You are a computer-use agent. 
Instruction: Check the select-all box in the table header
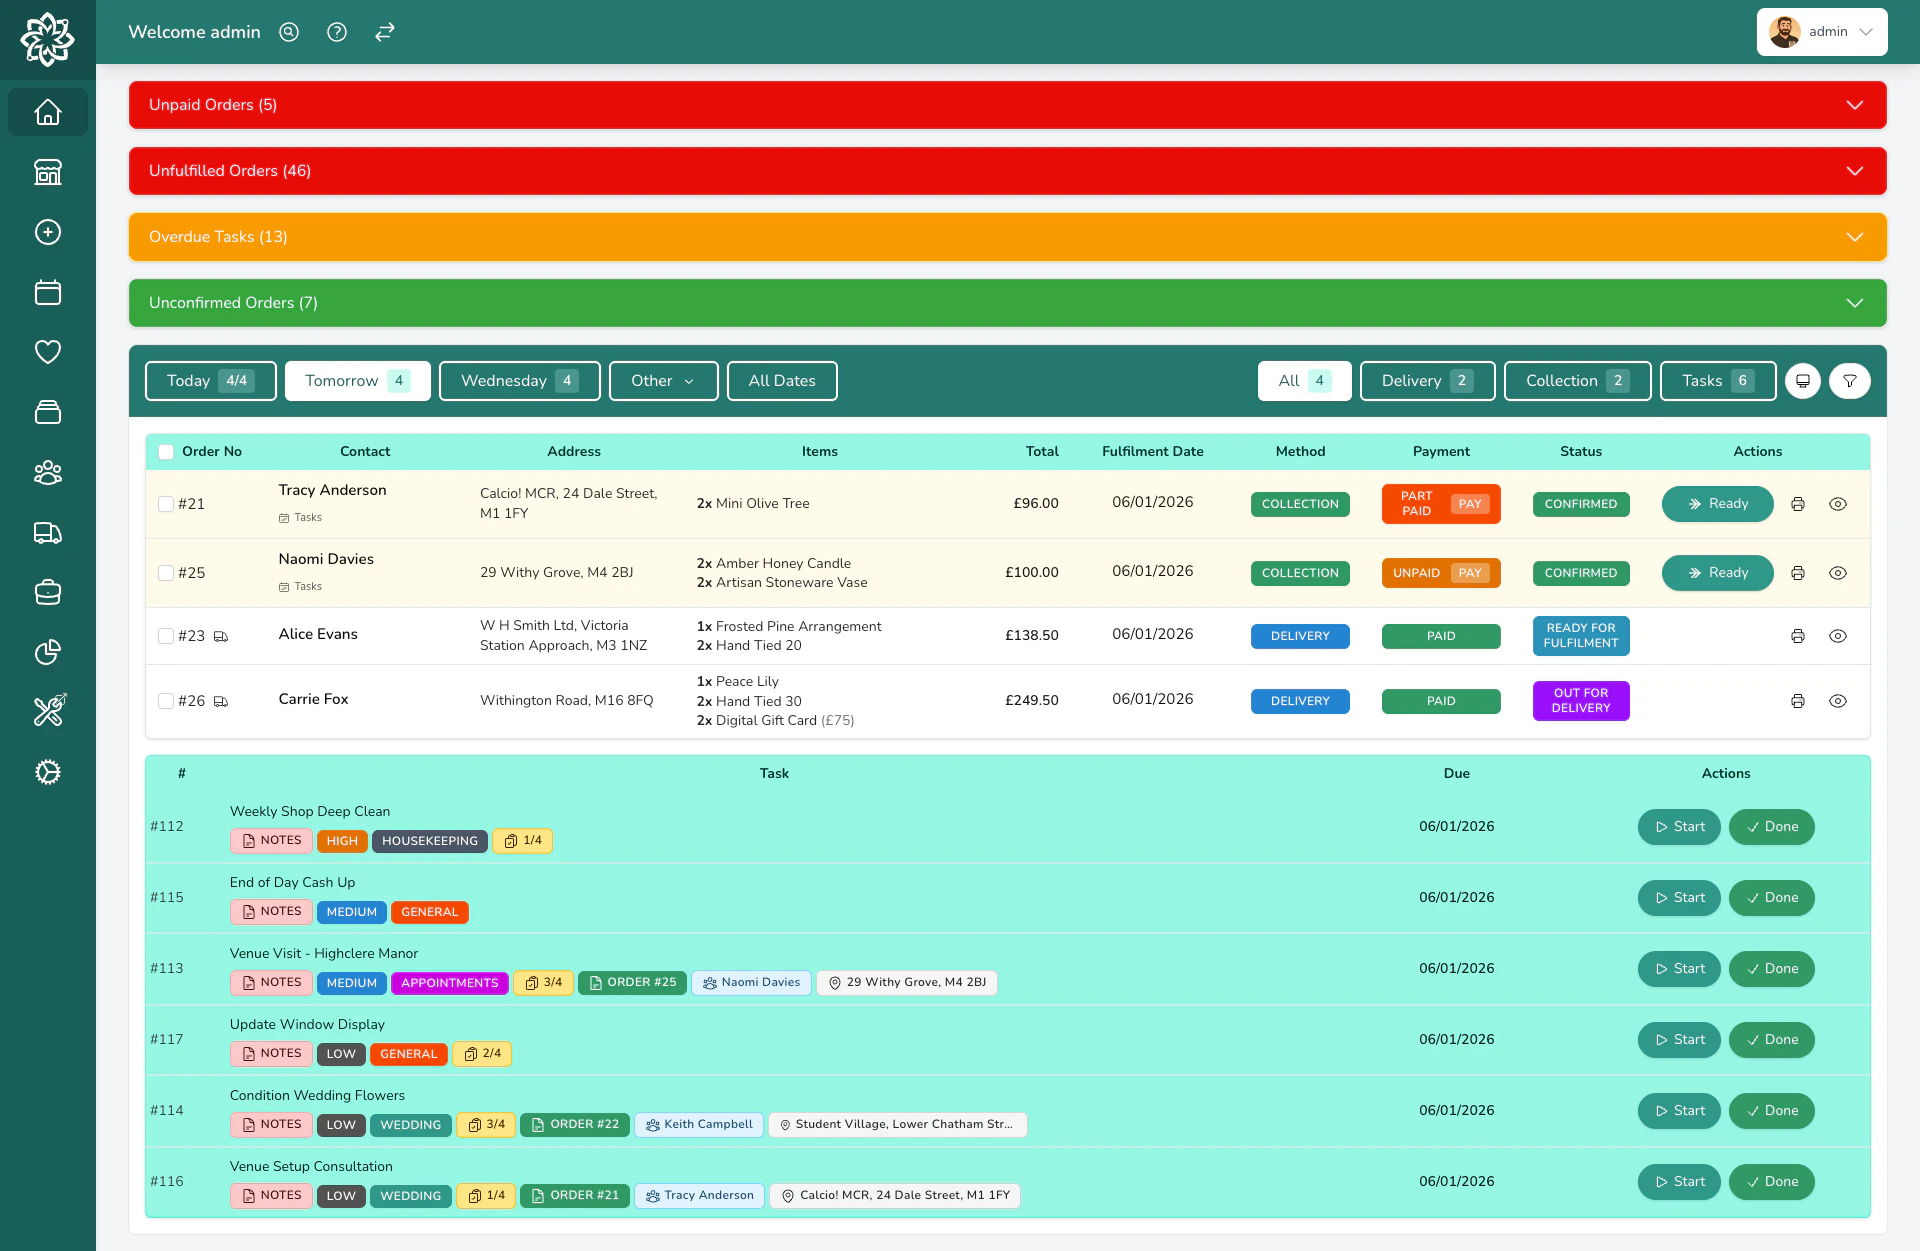pos(166,451)
